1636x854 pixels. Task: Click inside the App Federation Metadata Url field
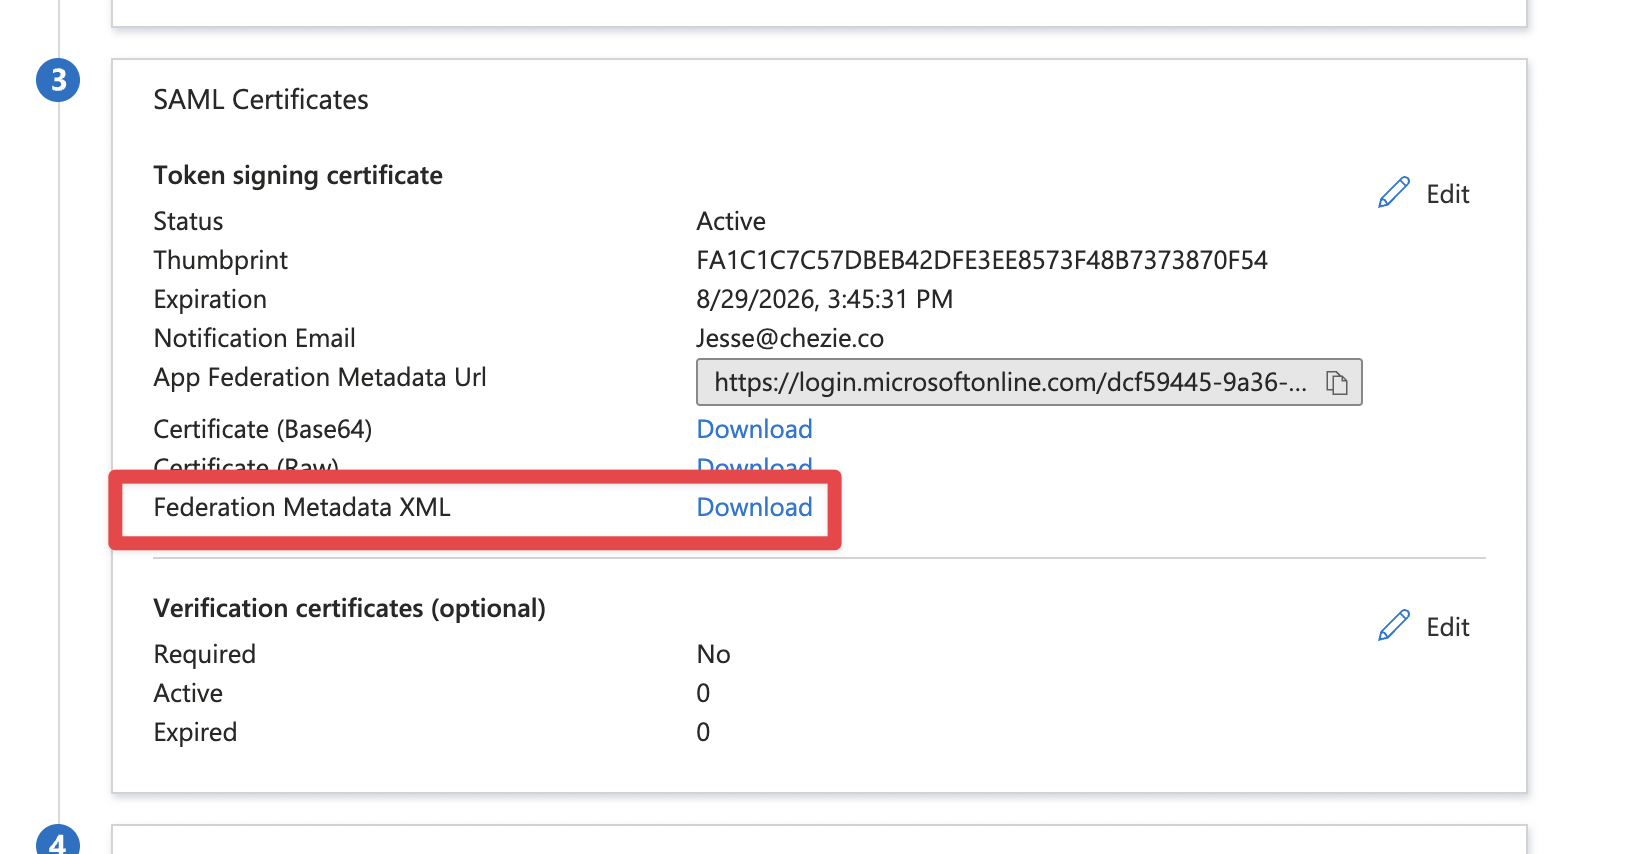[x=1008, y=383]
